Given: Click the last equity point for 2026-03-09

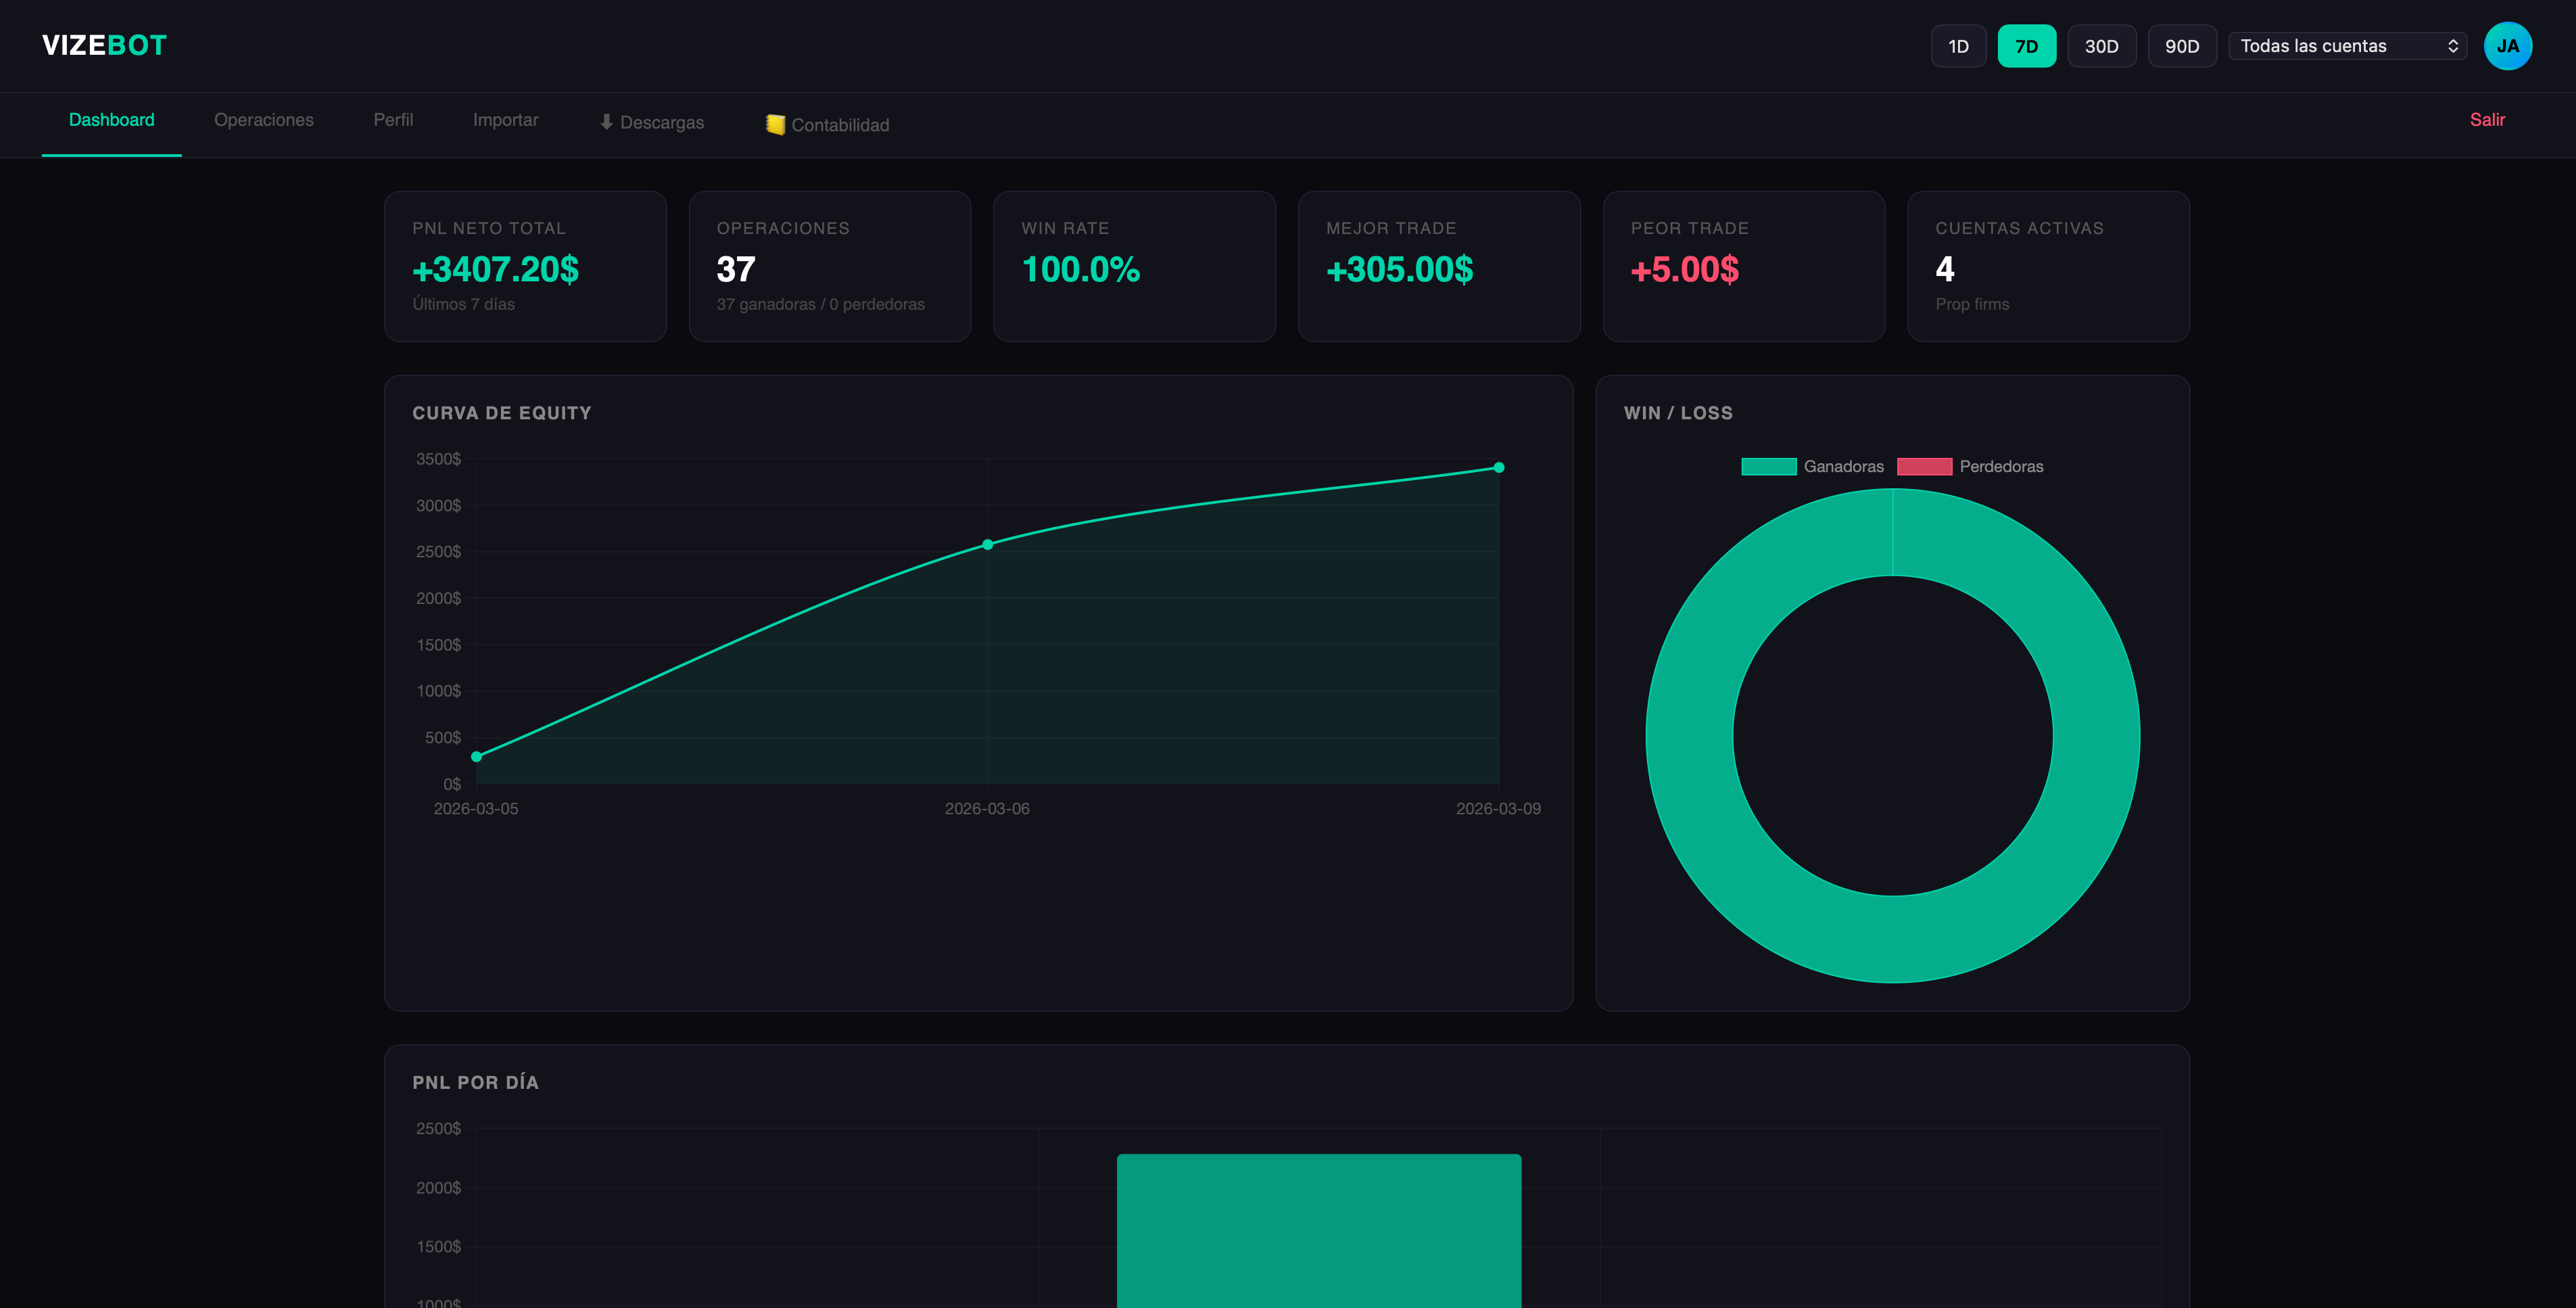Looking at the screenshot, I should (x=1498, y=467).
